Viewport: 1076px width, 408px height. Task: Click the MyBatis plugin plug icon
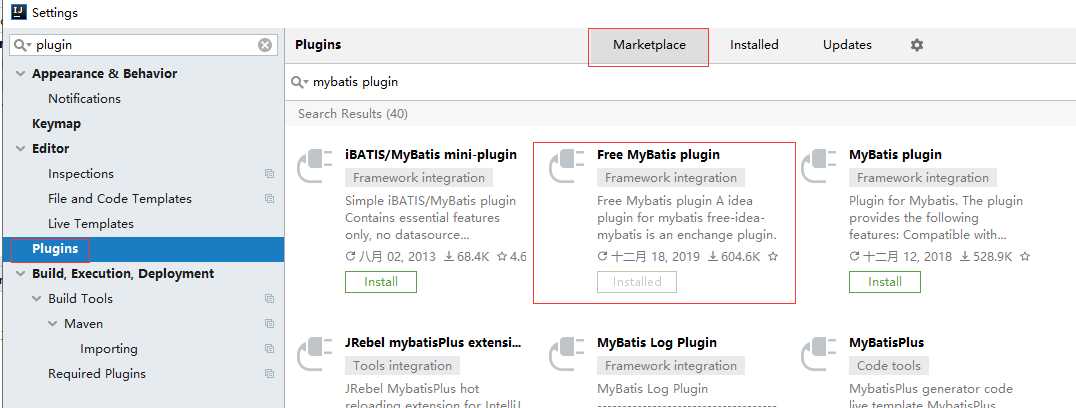[x=819, y=167]
